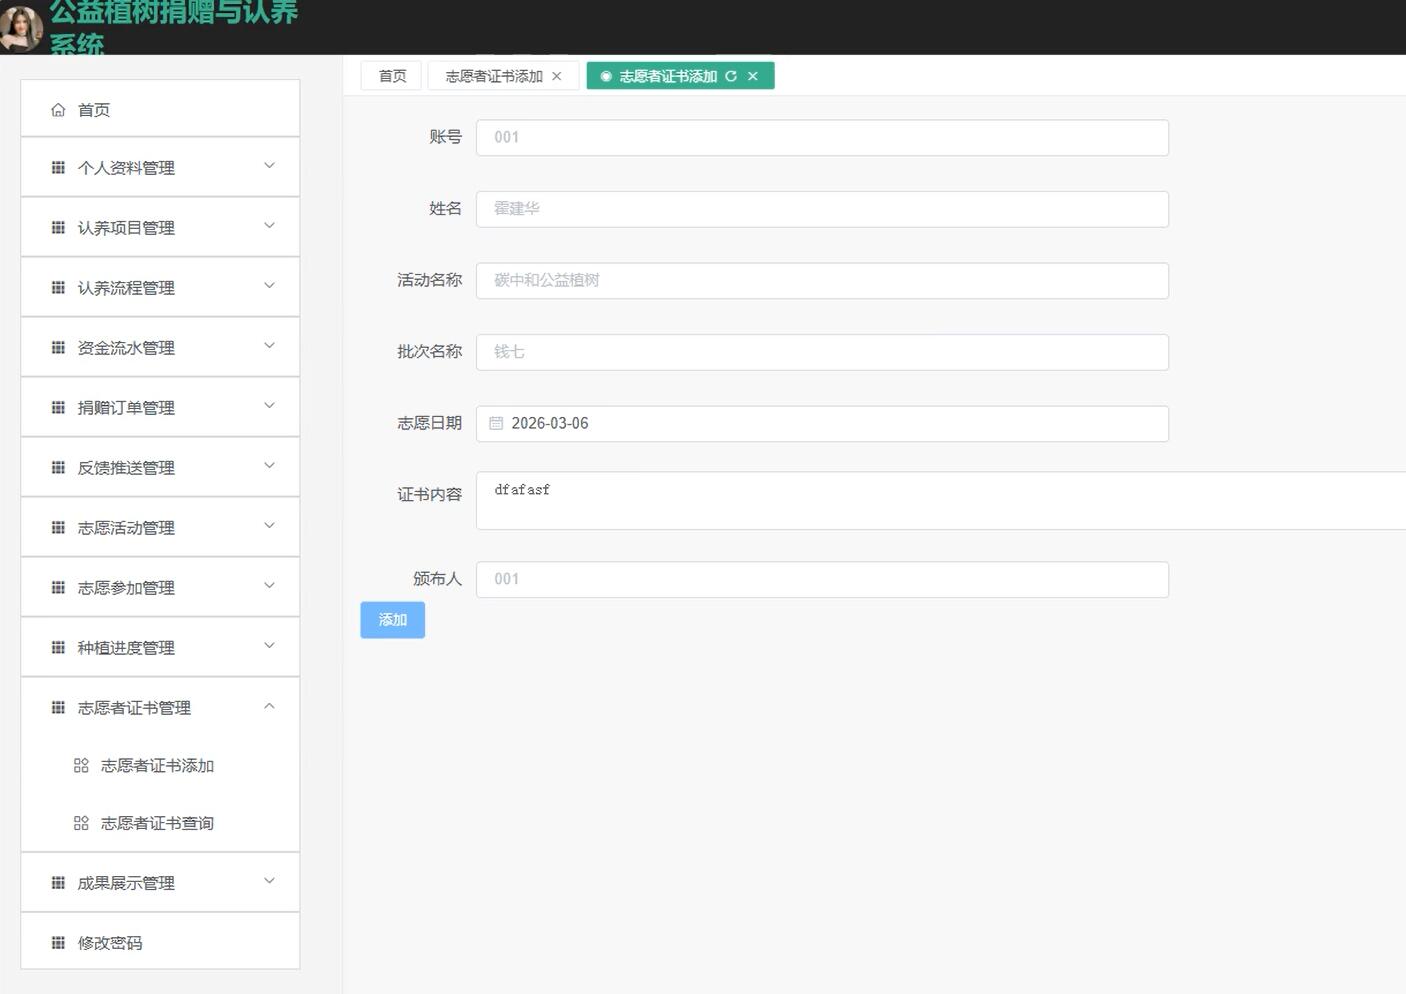Go to 首页 in the sidebar
The image size is (1406, 994).
click(160, 109)
